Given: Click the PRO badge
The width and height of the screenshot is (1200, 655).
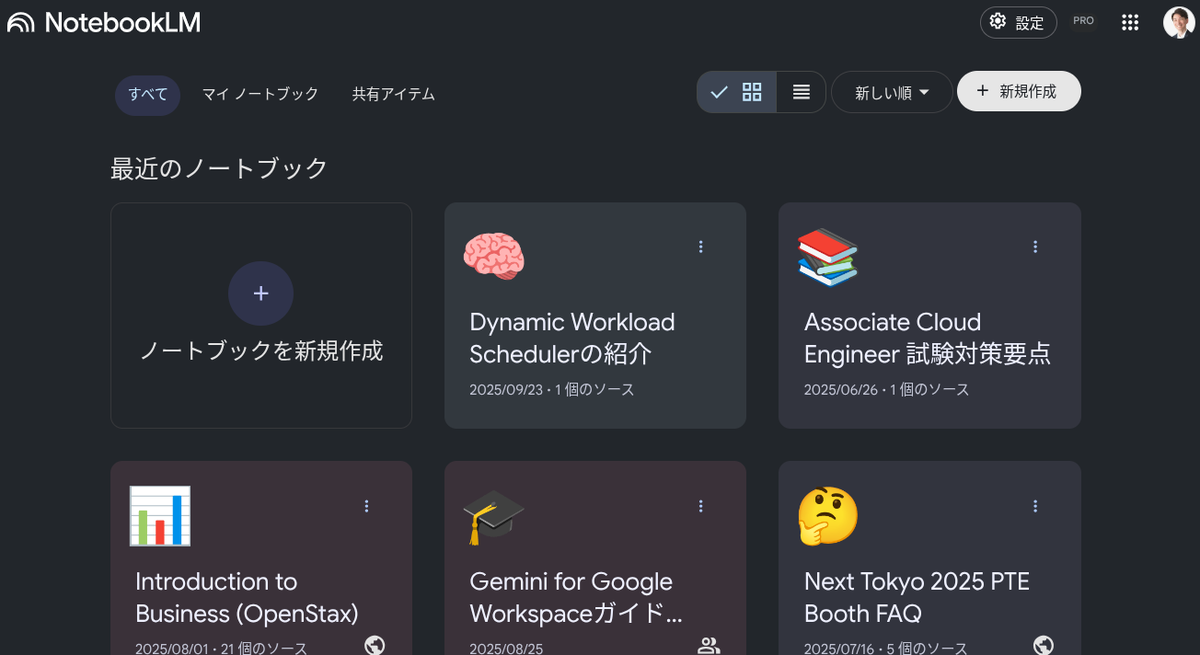Looking at the screenshot, I should tap(1083, 21).
